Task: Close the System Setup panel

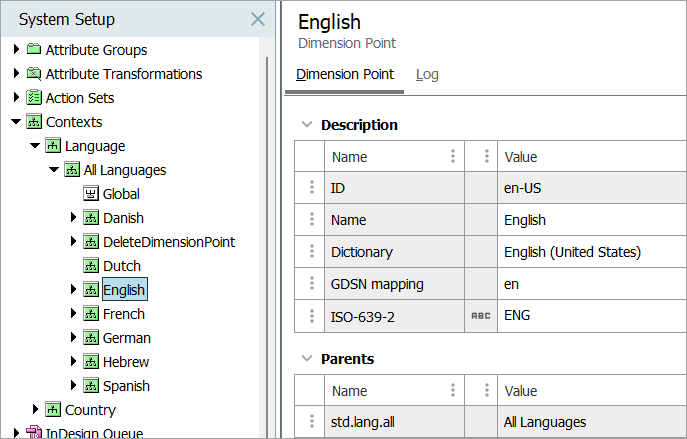Action: coord(258,19)
